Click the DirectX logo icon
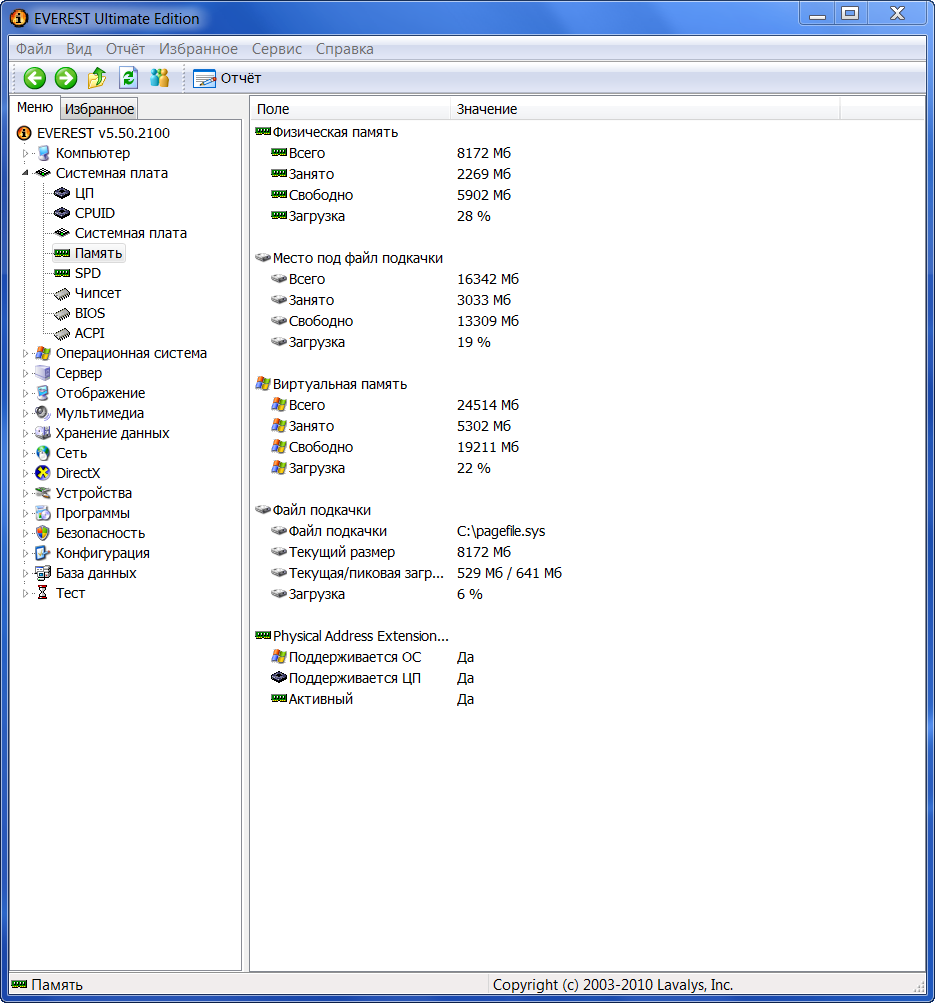Viewport: 935px width, 1003px height. click(x=43, y=473)
